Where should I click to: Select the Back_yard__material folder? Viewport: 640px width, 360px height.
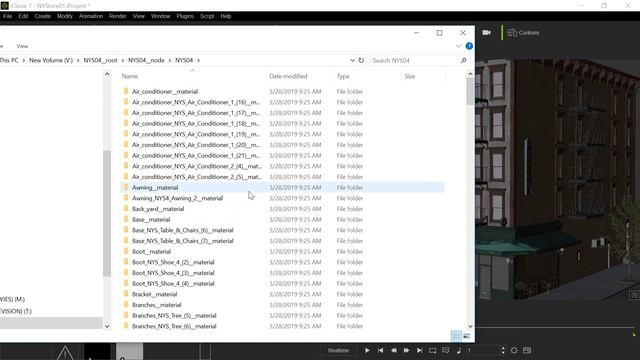(158, 209)
